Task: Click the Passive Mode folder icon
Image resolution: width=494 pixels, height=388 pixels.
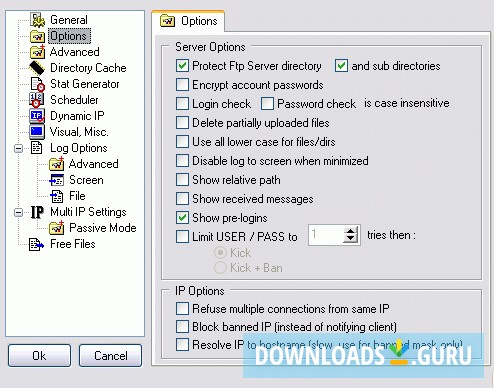Action: 56,228
